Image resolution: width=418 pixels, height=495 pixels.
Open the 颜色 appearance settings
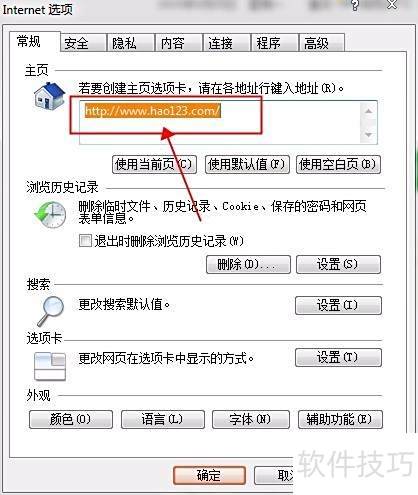71,419
